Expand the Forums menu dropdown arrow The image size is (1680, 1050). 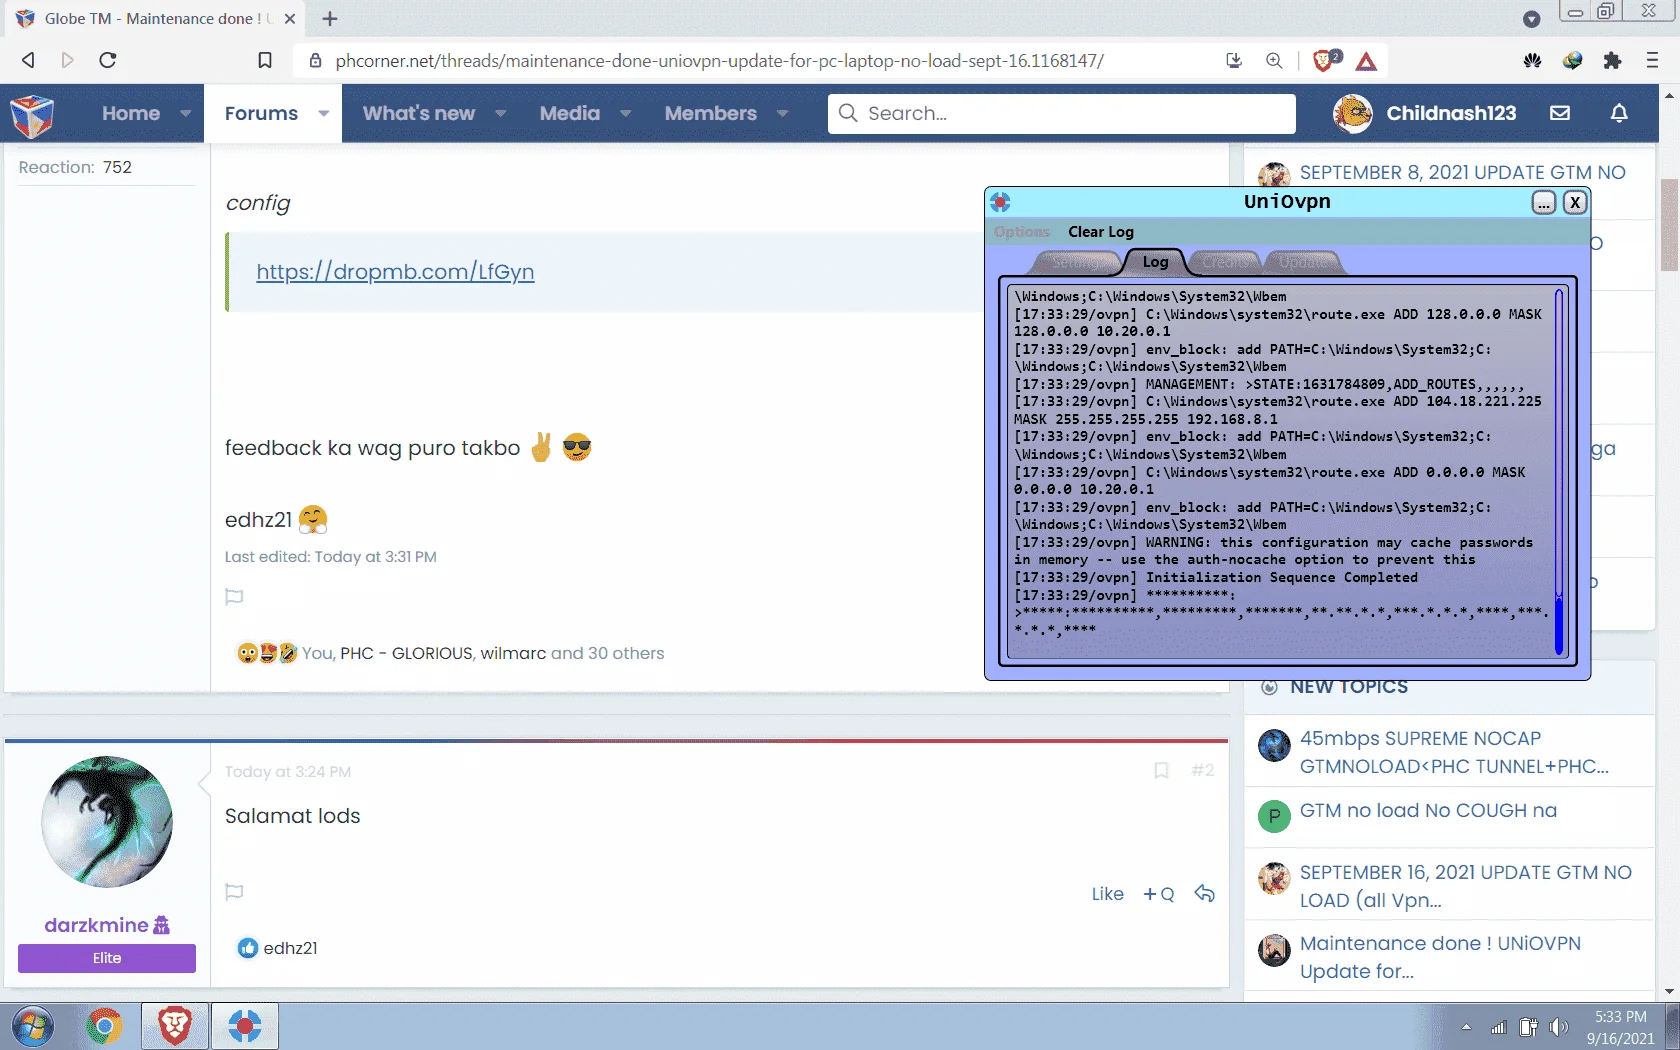pyautogui.click(x=324, y=114)
